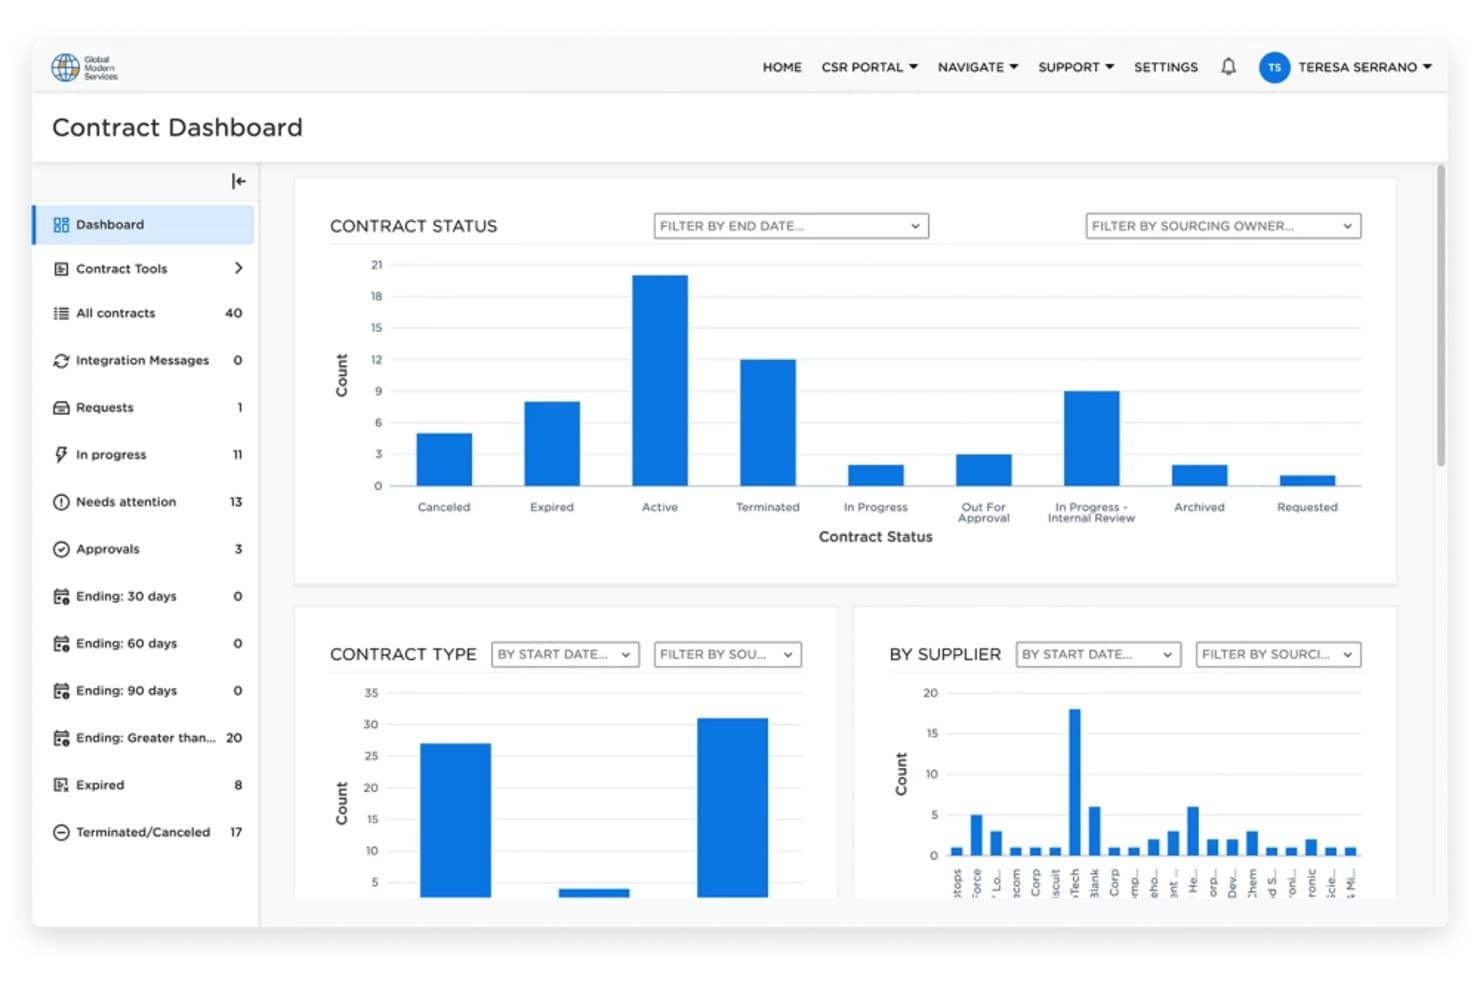Click the Integration Messages sync icon
Screen dimensions: 1480x987
(61, 360)
